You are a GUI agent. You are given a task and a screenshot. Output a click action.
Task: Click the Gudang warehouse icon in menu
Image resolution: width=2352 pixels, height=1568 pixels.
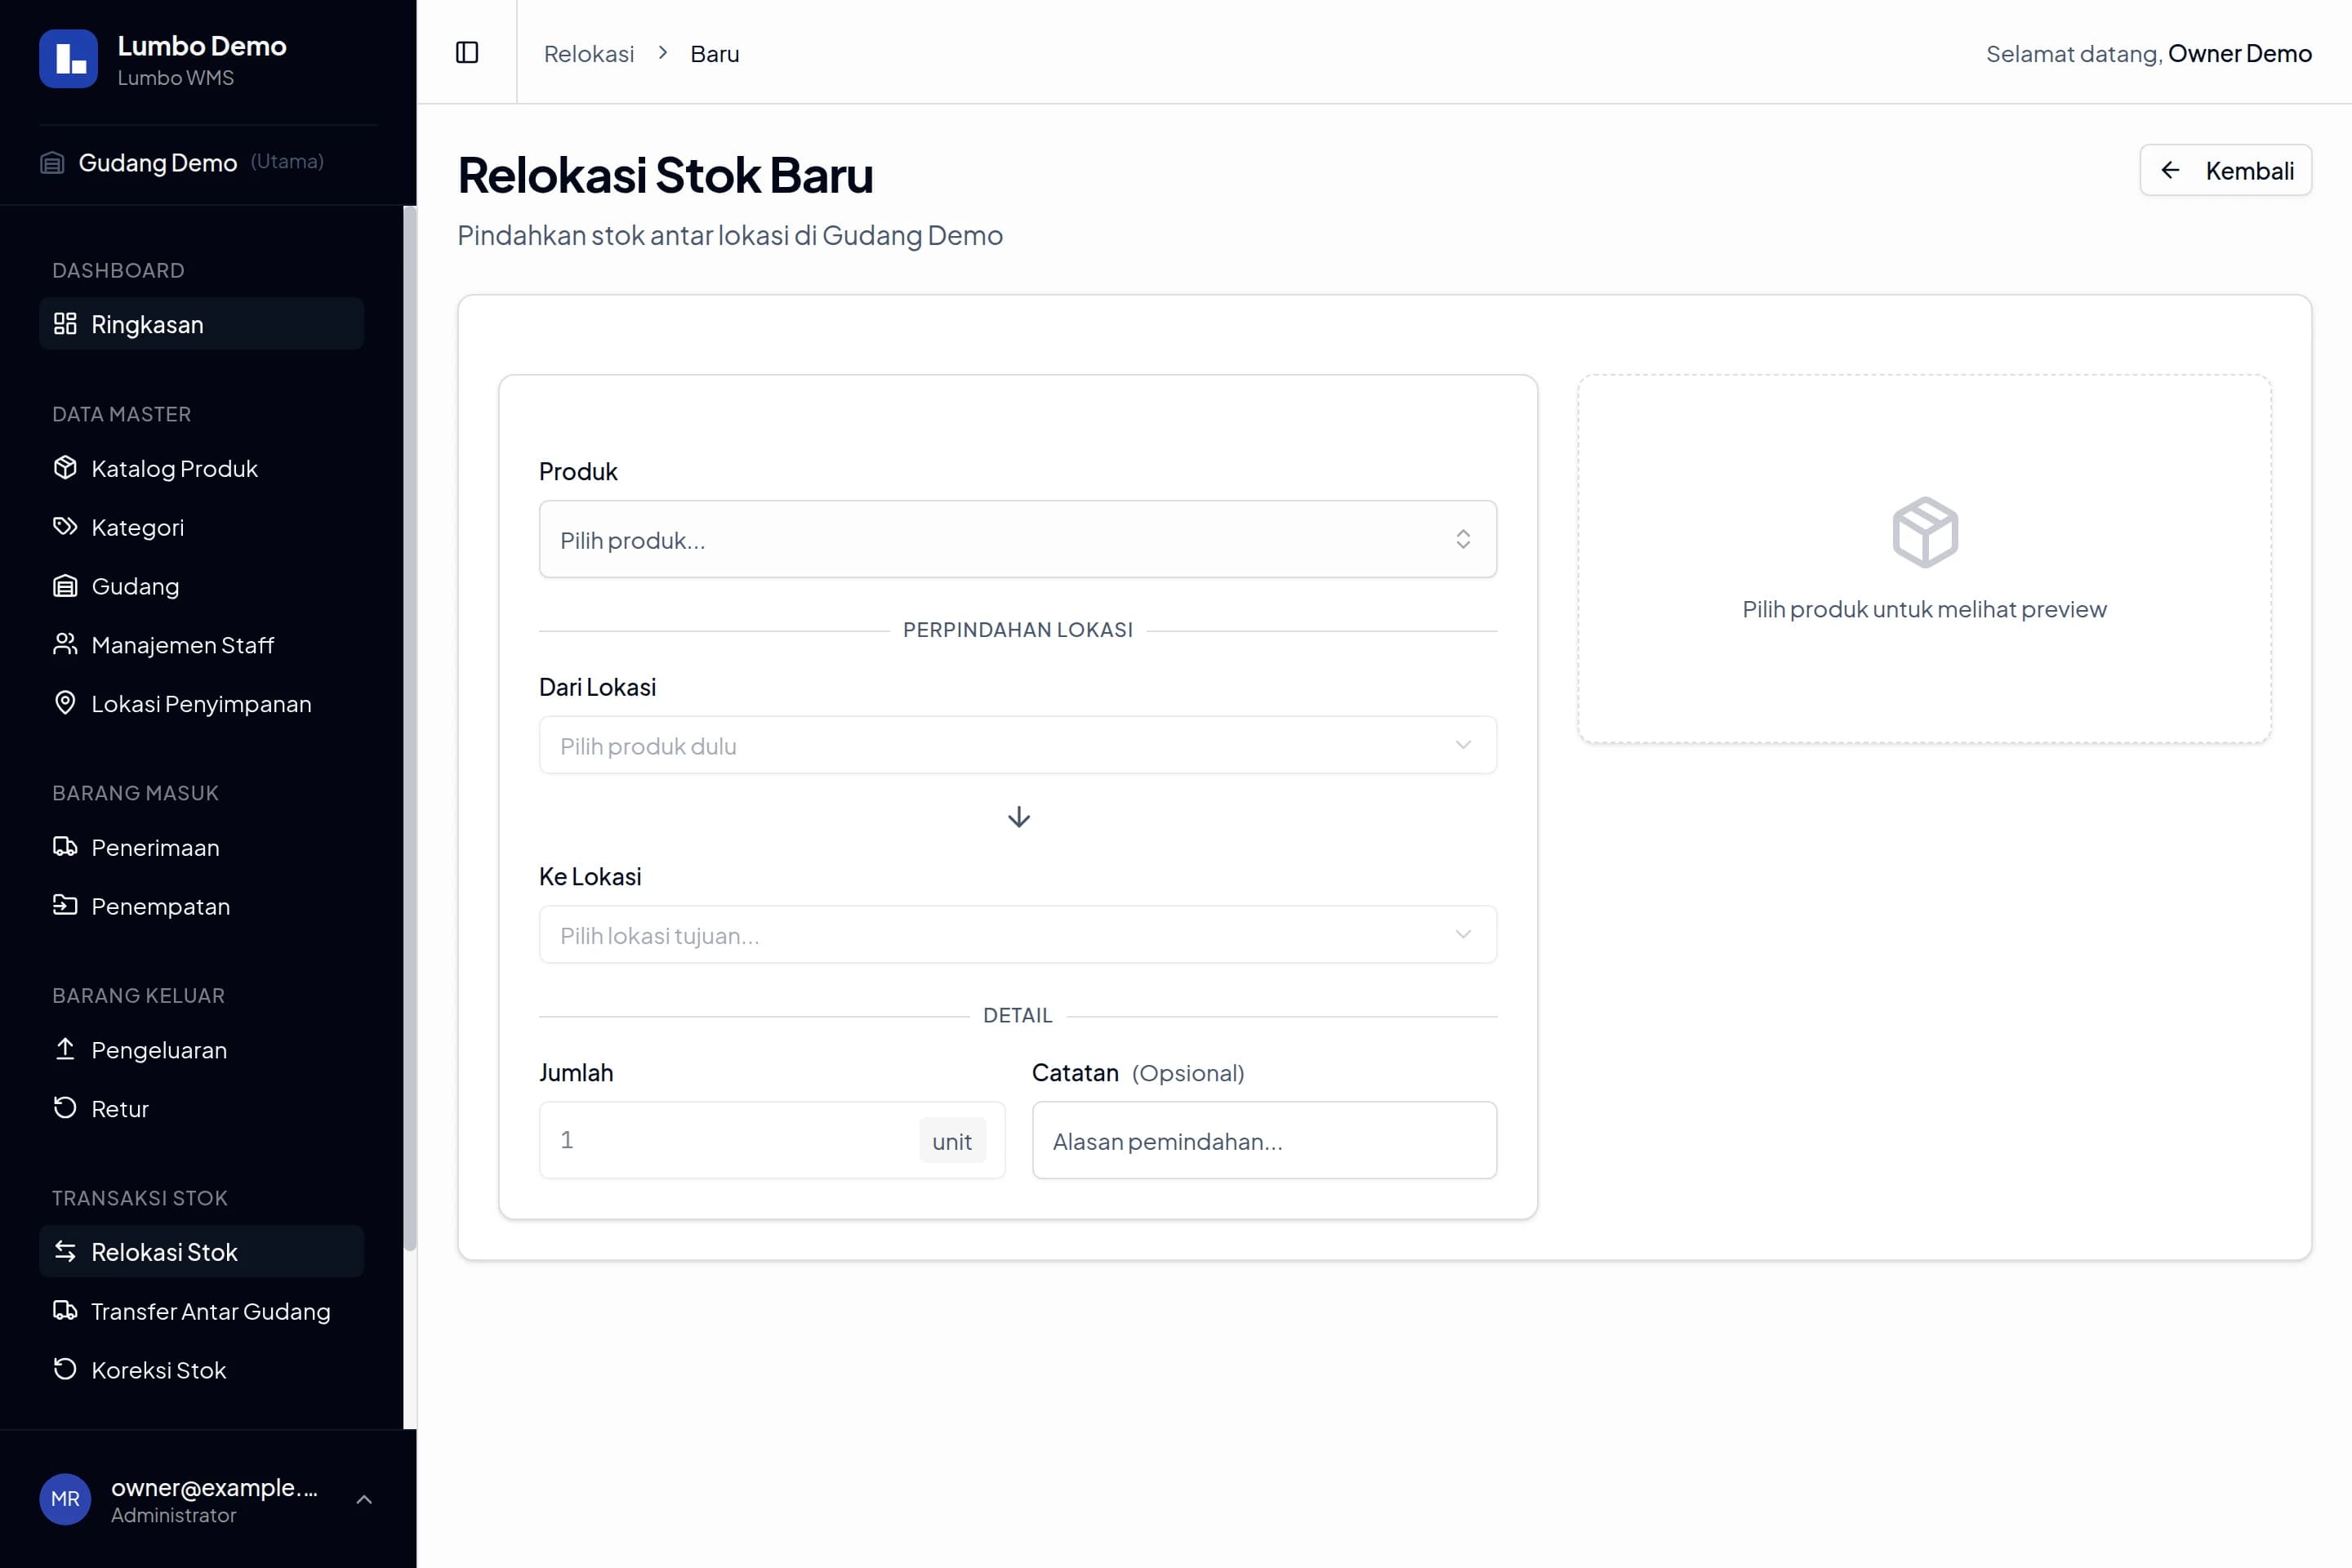tap(65, 586)
